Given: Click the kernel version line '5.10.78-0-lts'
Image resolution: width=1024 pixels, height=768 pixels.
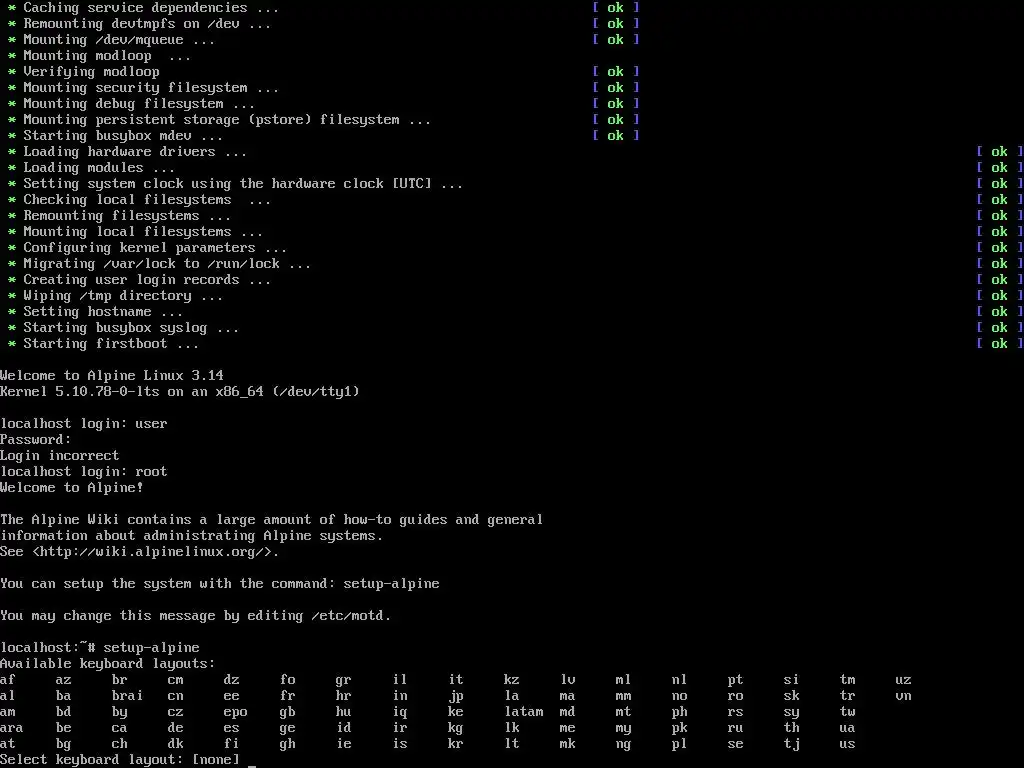Looking at the screenshot, I should (x=180, y=392).
